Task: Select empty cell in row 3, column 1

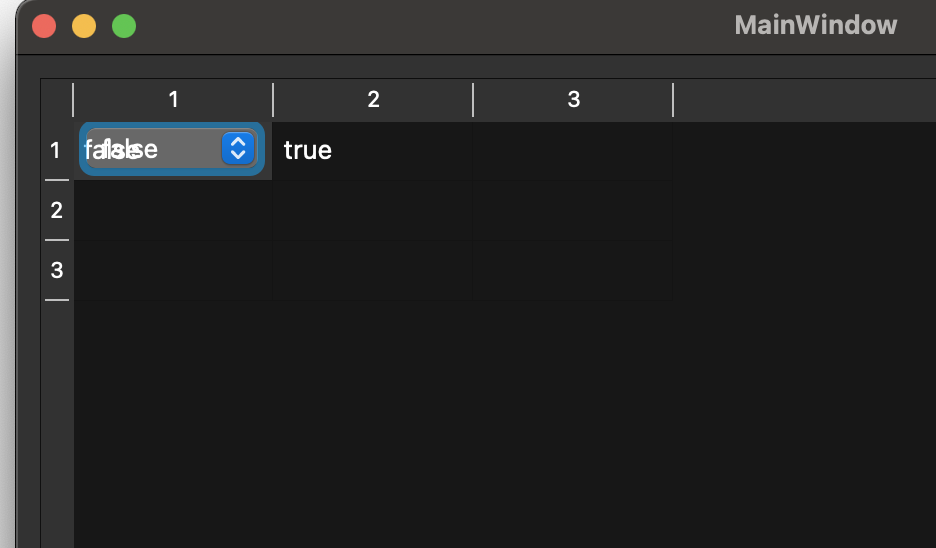Action: (173, 270)
